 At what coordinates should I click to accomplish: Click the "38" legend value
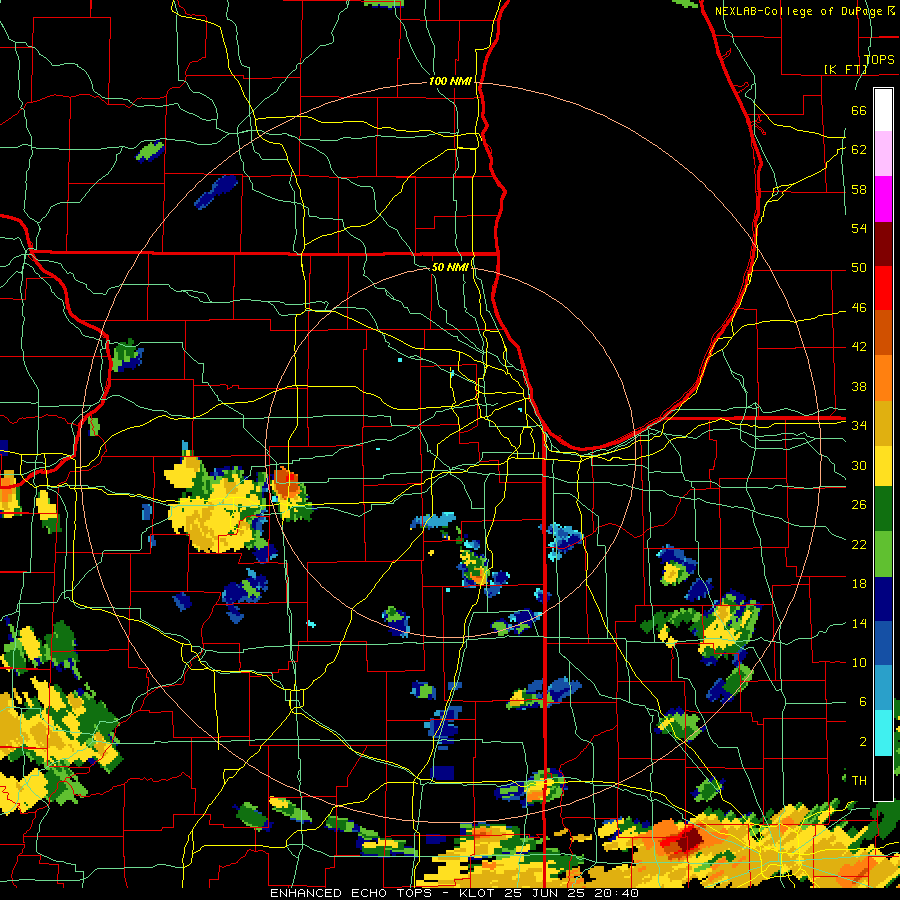(859, 386)
